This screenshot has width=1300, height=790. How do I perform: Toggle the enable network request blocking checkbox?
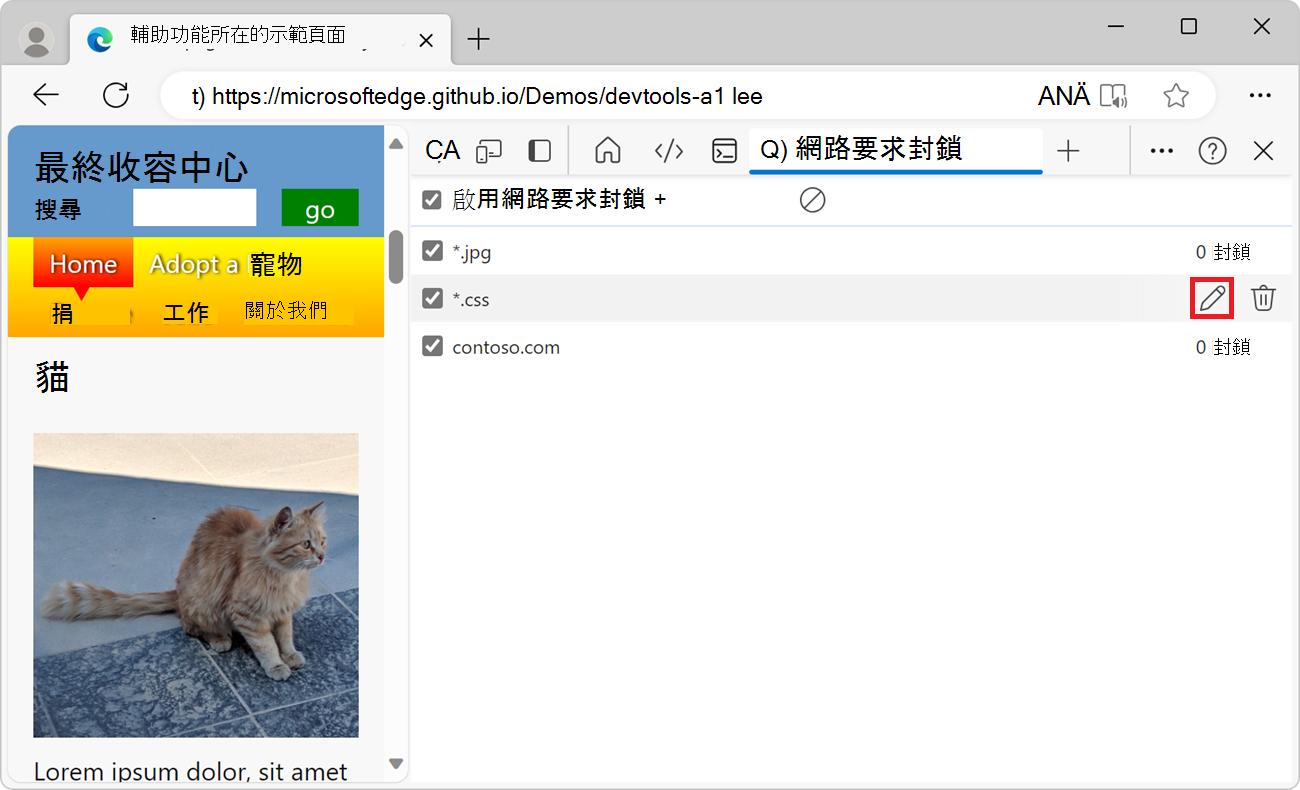432,200
